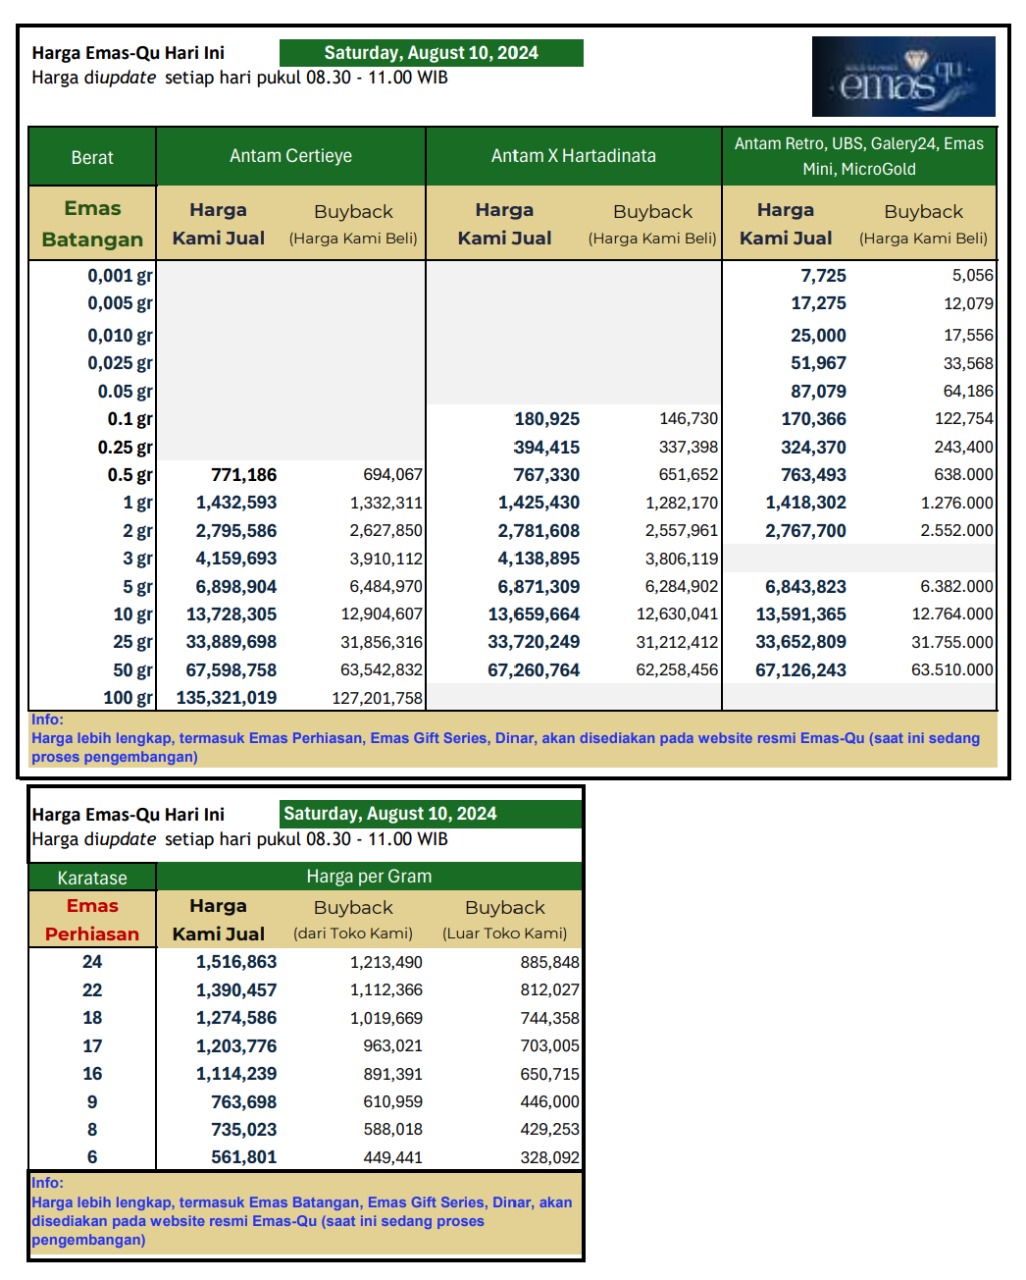
Task: Click the Emas-Qu diamond logo image
Action: click(903, 76)
